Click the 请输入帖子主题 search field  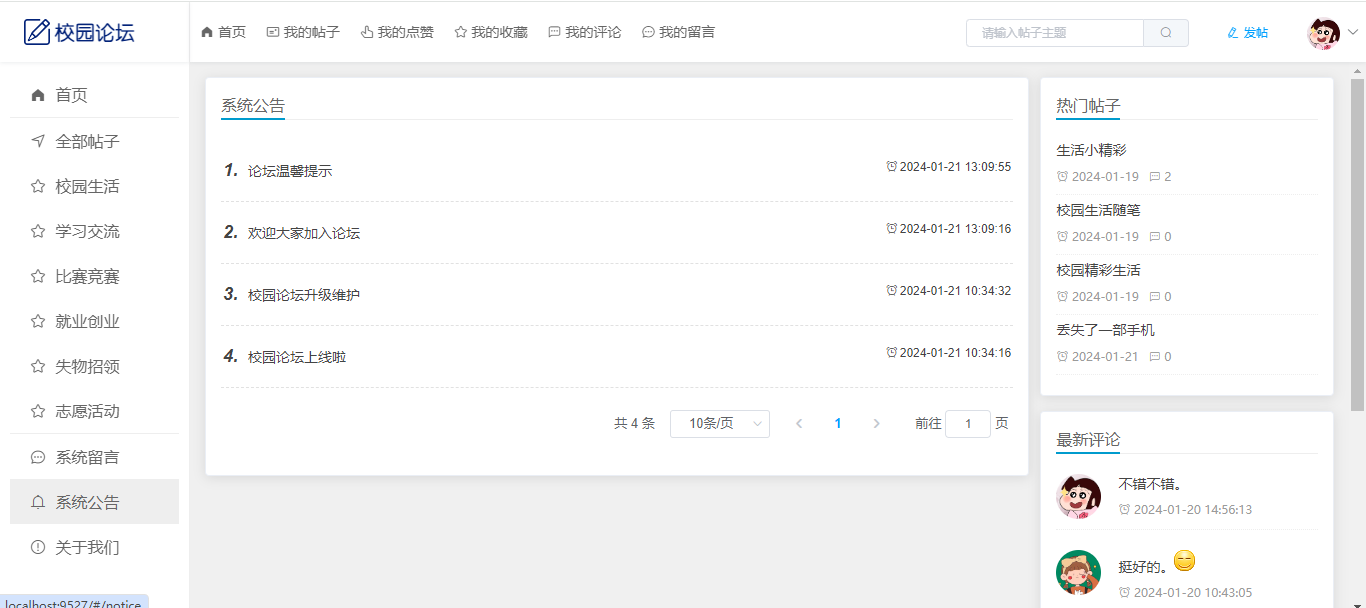[1055, 33]
